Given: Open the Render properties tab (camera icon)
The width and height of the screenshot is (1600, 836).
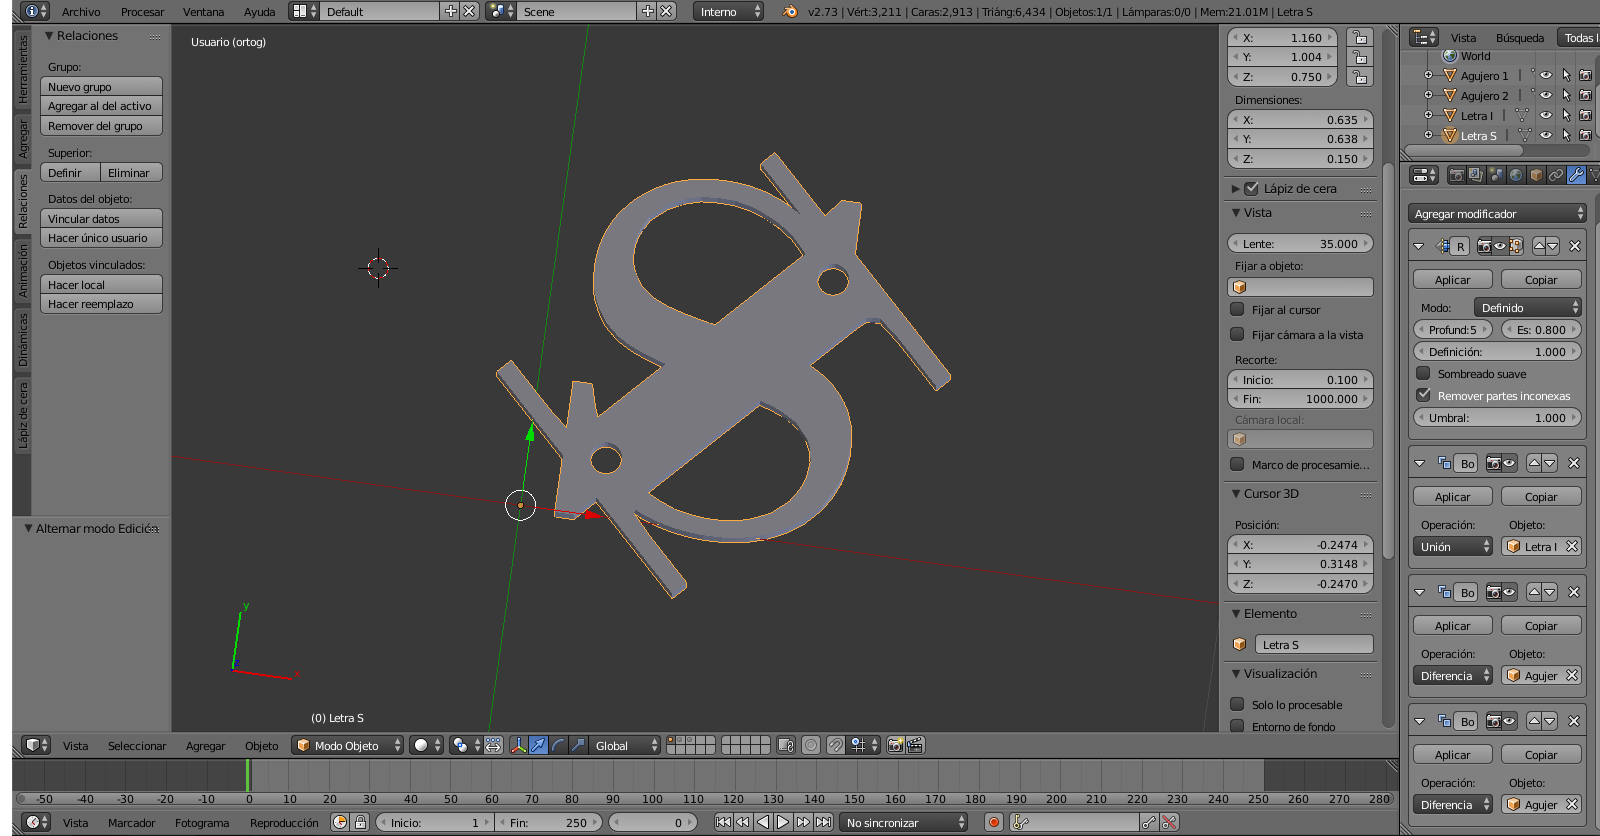Looking at the screenshot, I should pyautogui.click(x=1456, y=175).
